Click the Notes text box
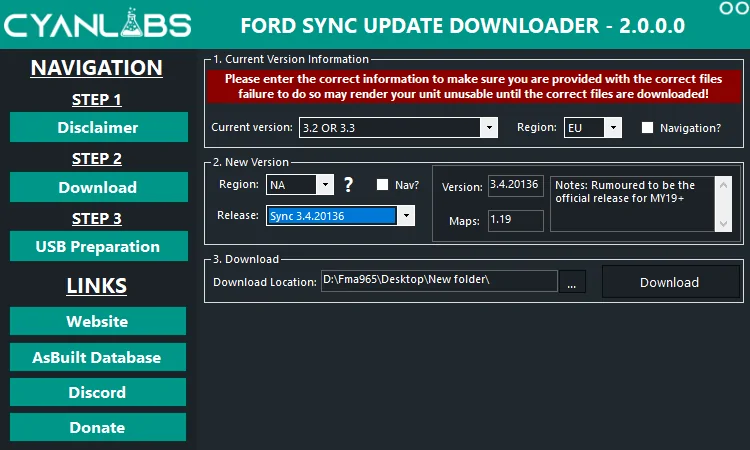 pyautogui.click(x=632, y=204)
